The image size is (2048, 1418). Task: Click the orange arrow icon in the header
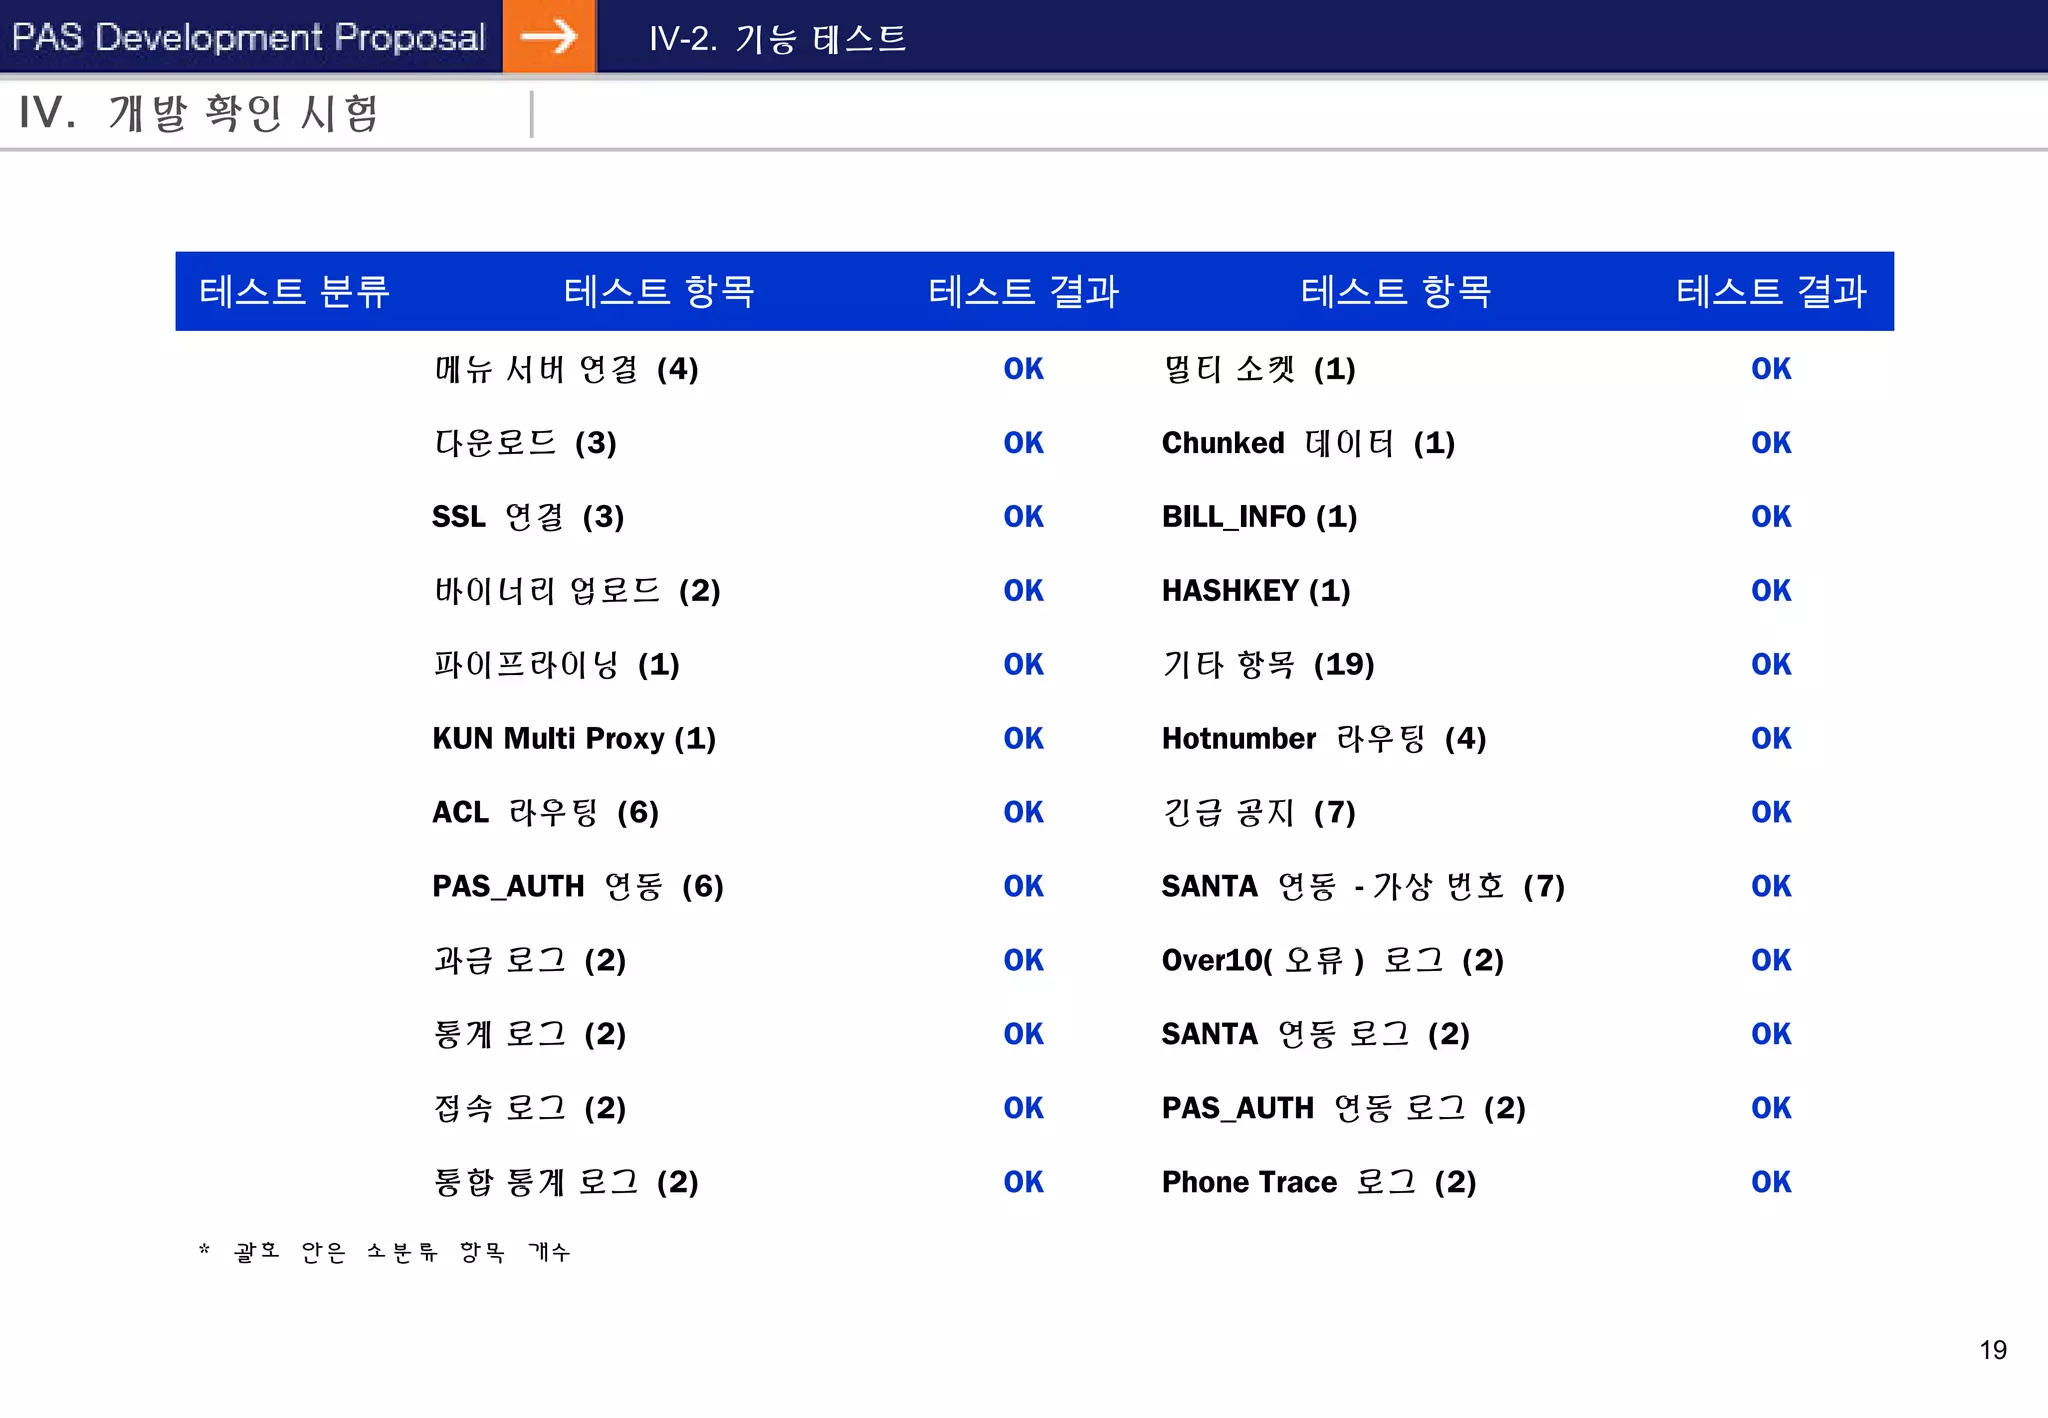coord(549,37)
